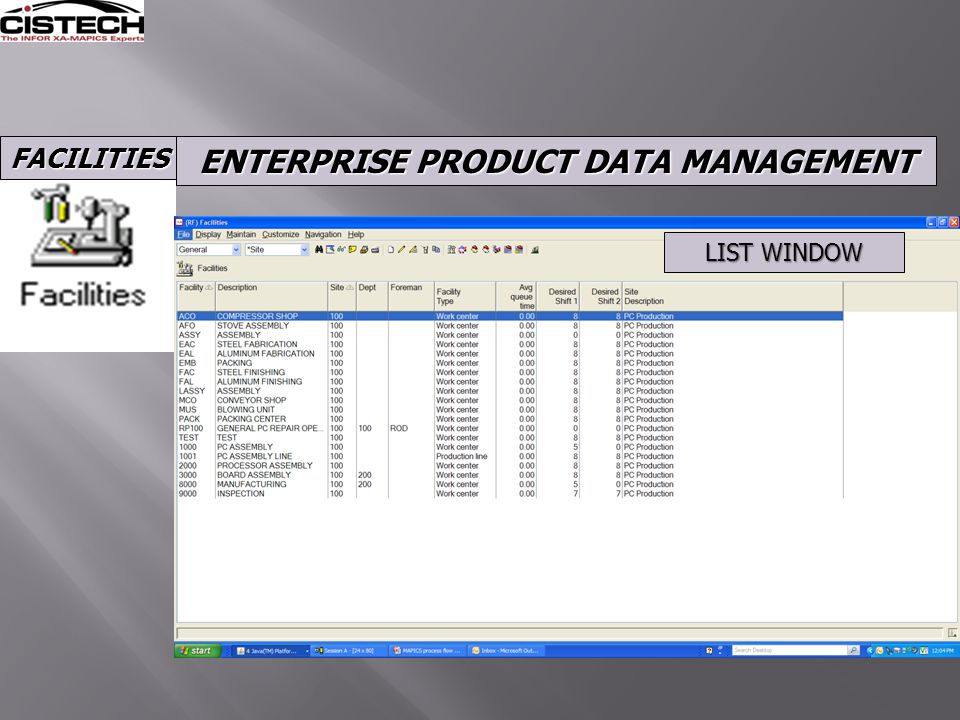Sort by the Facility column header
Viewport: 960px width, 720px height.
tap(196, 296)
